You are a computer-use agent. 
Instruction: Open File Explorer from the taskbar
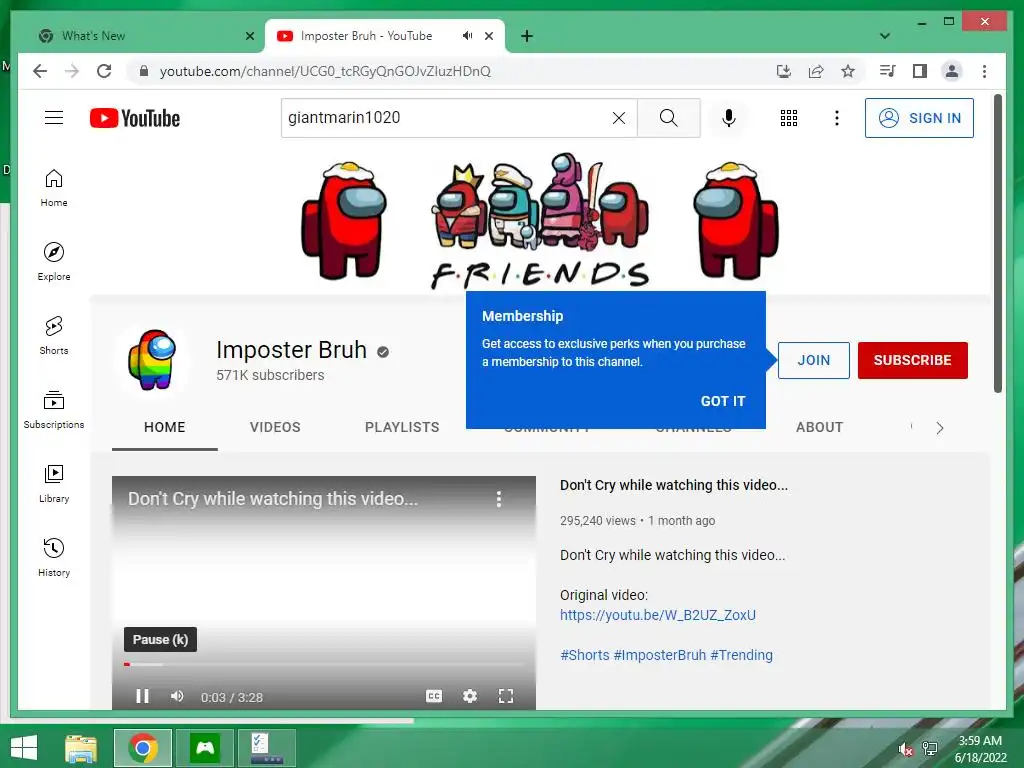(x=81, y=748)
